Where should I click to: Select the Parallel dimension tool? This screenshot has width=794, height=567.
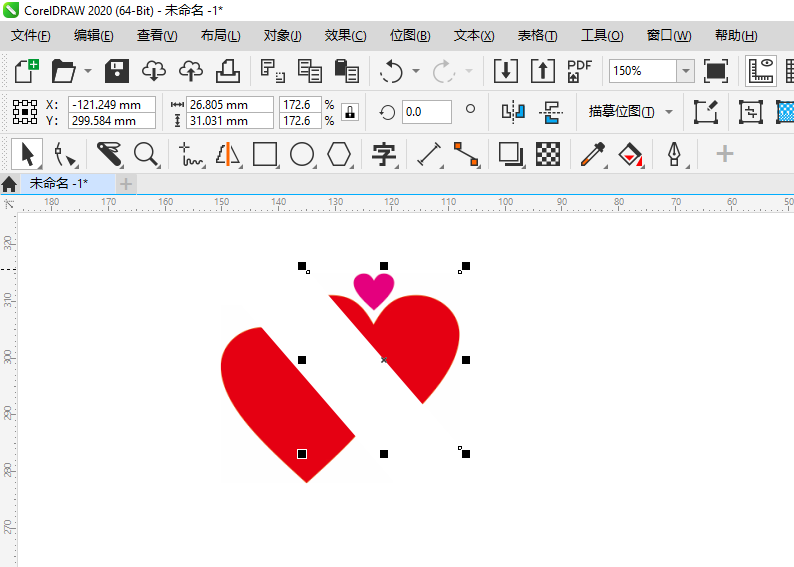coord(429,154)
